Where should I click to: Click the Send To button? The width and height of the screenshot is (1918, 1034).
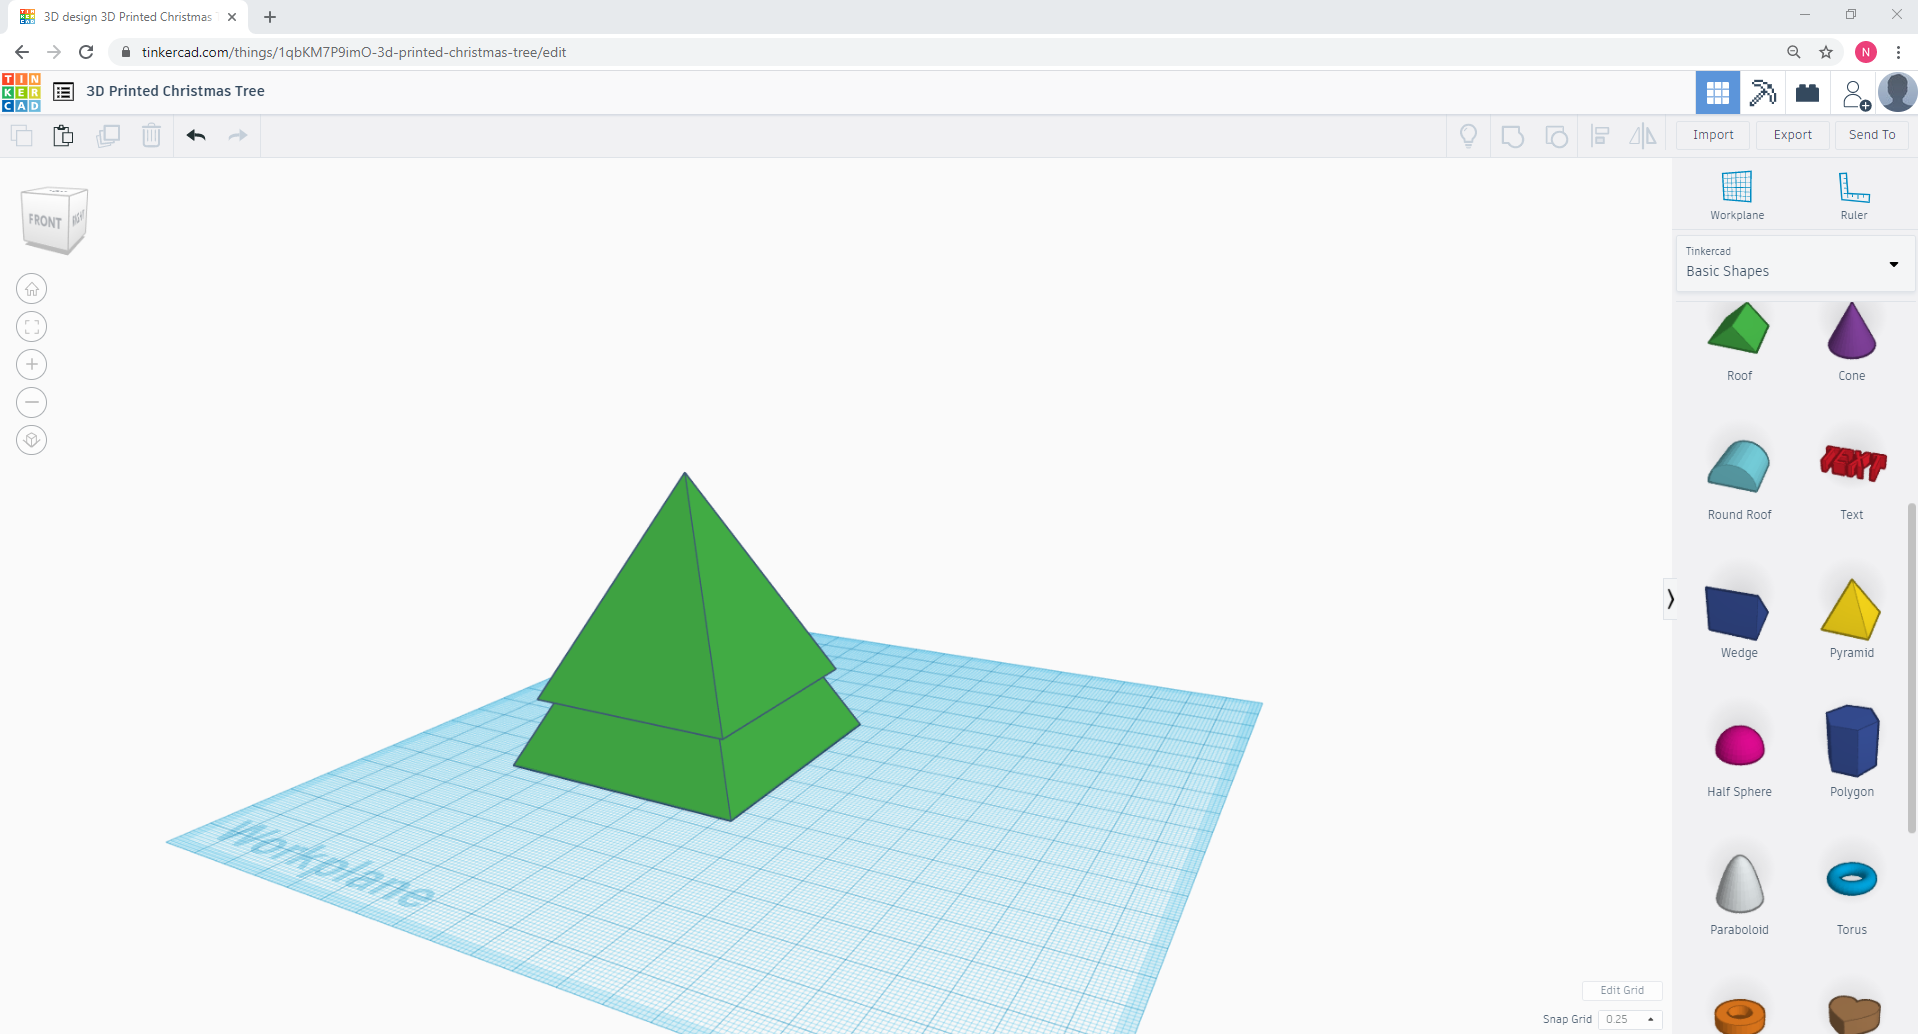tap(1872, 135)
